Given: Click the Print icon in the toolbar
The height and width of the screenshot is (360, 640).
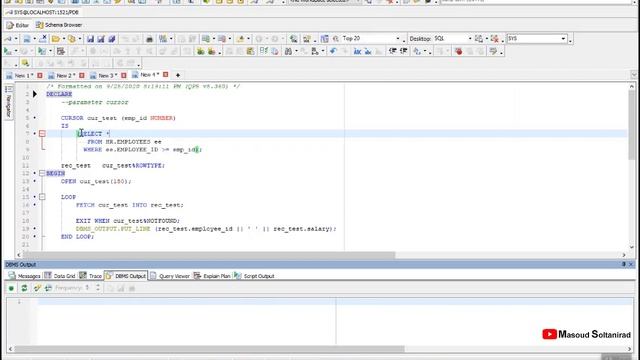Looking at the screenshot, I should pyautogui.click(x=149, y=39).
